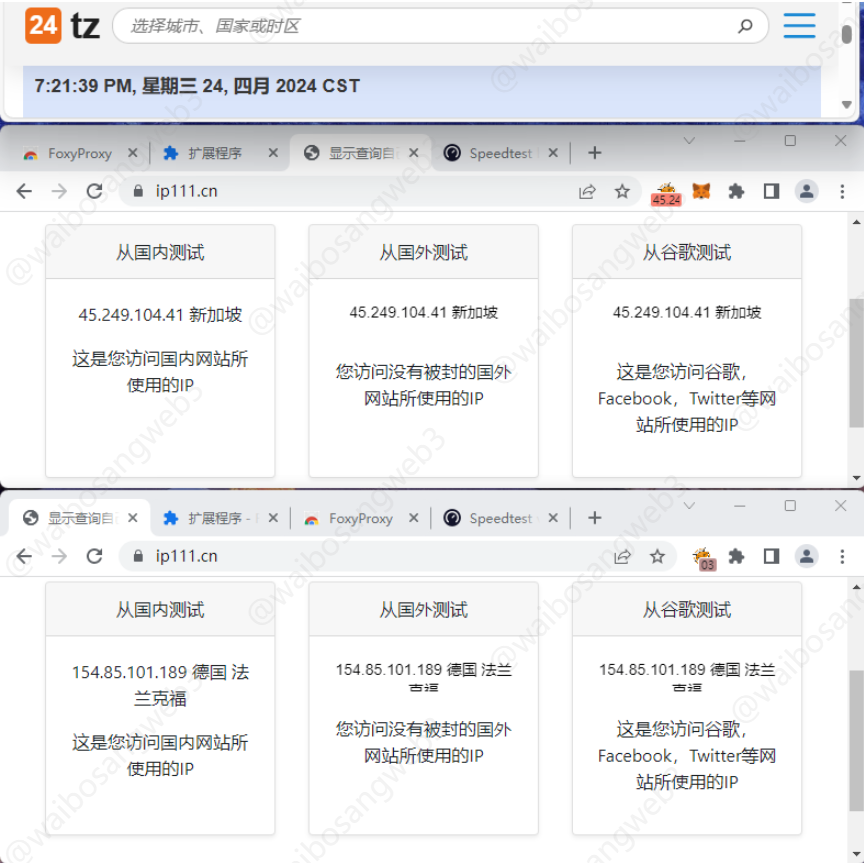Select 45.249.104.41 新加坡 under 从国内测试

[160, 315]
